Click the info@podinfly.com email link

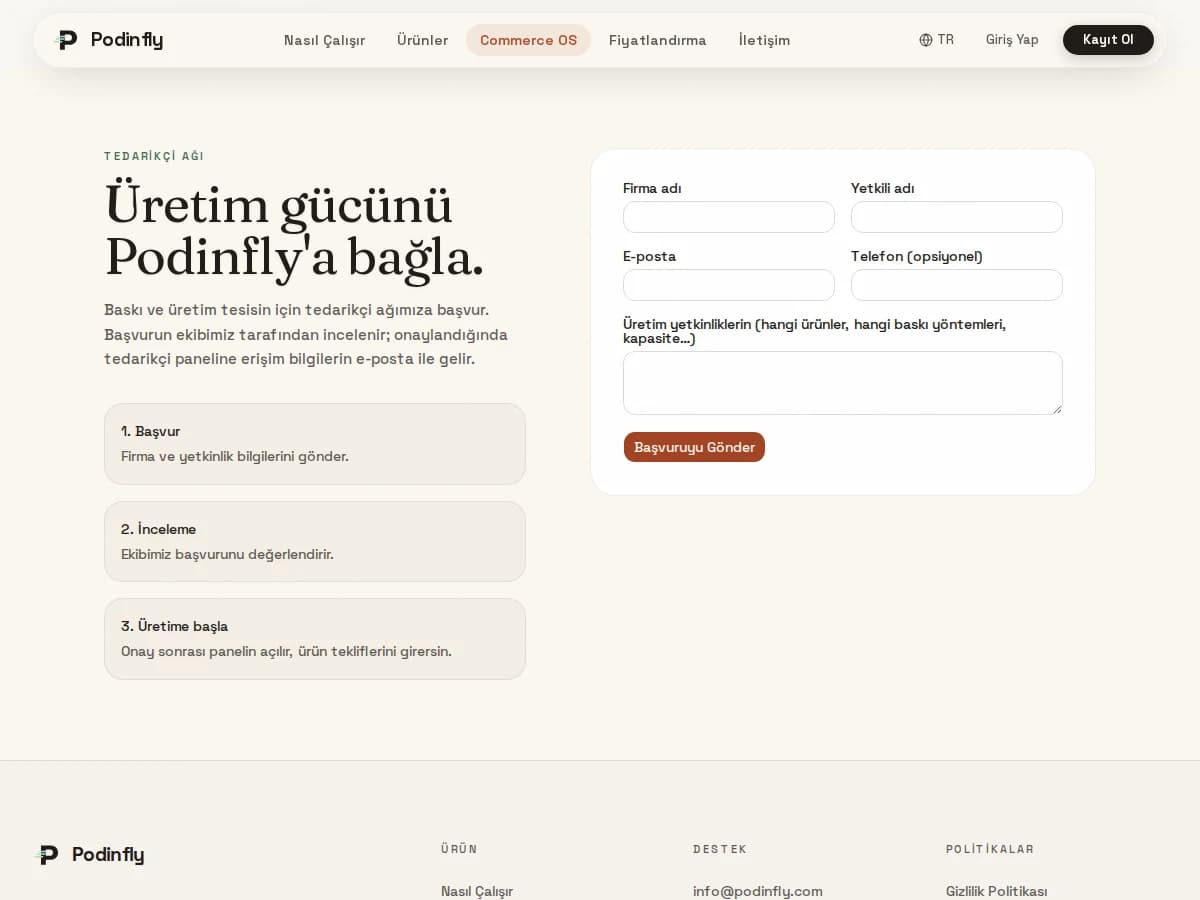point(758,891)
